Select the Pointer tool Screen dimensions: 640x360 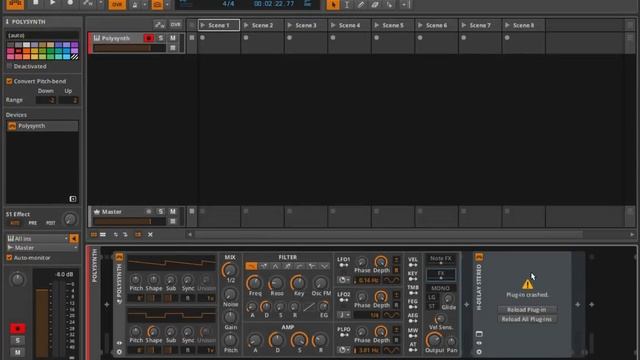point(333,4)
